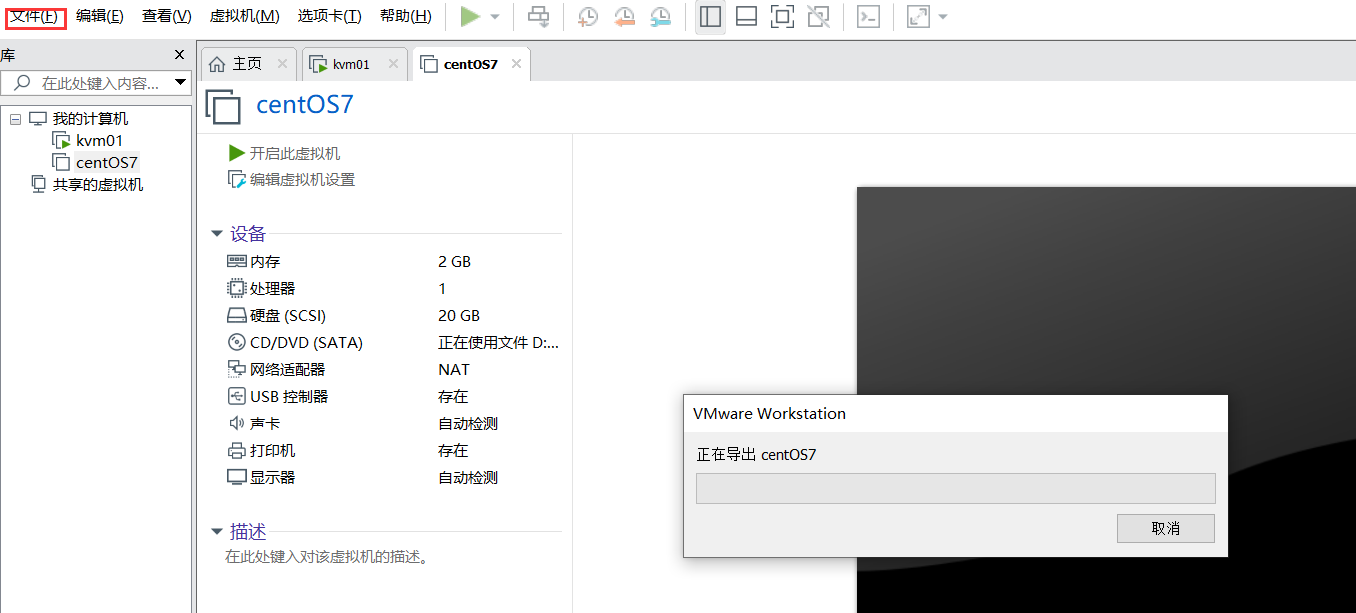The width and height of the screenshot is (1356, 613).
Task: Click 取消 to cancel the export
Action: 1165,528
